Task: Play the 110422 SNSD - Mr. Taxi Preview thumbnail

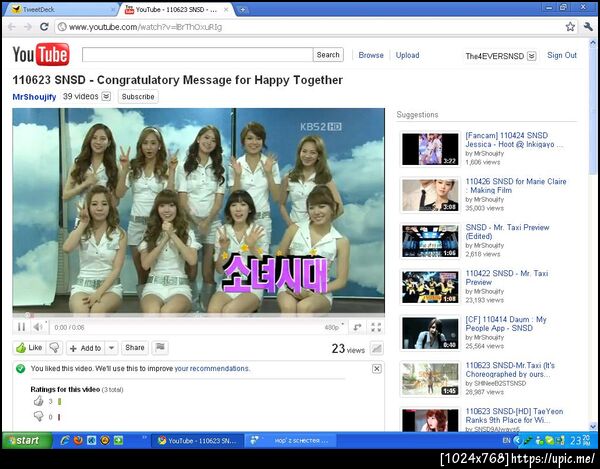Action: pos(430,287)
